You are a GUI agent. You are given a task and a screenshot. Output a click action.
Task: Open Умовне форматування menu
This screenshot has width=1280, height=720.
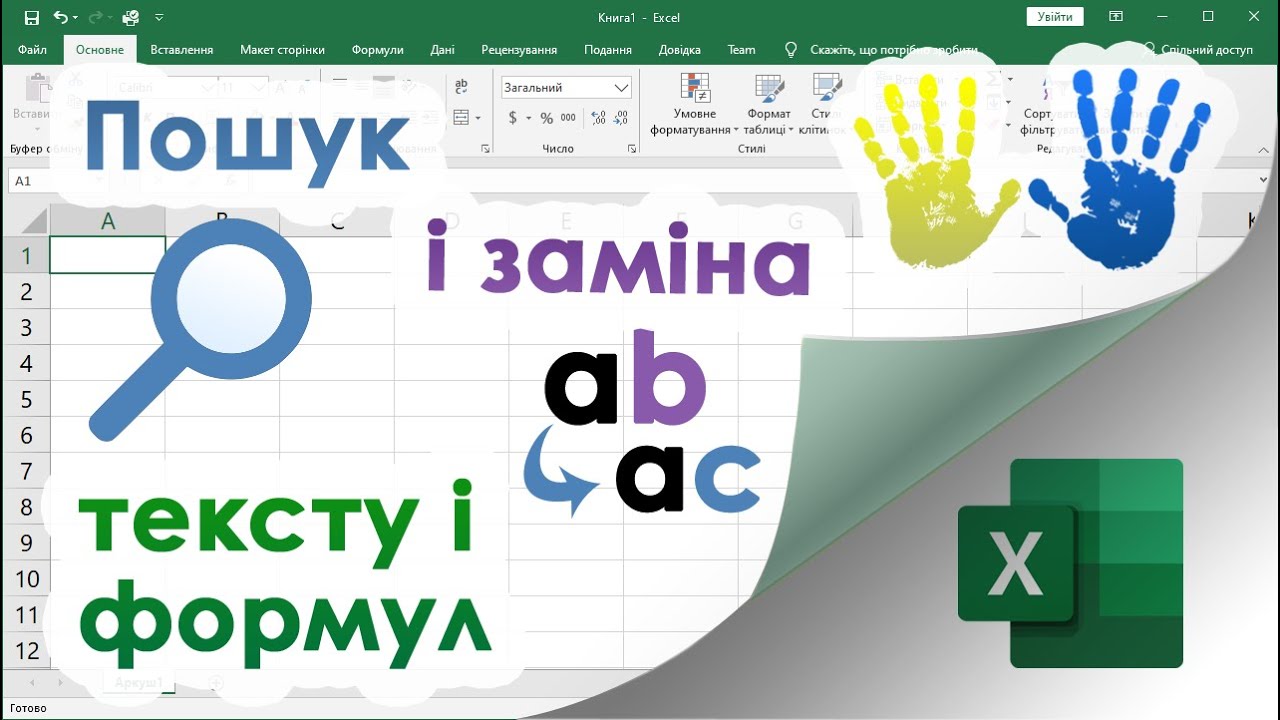[694, 105]
